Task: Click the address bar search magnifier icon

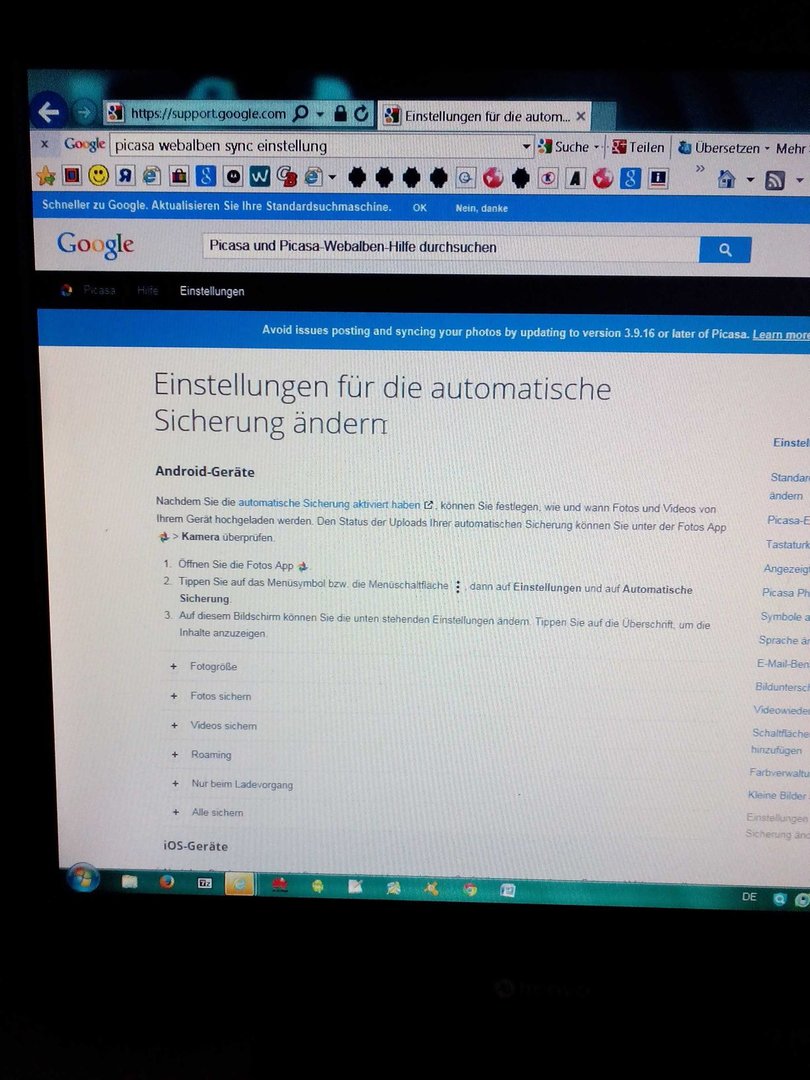Action: 300,113
